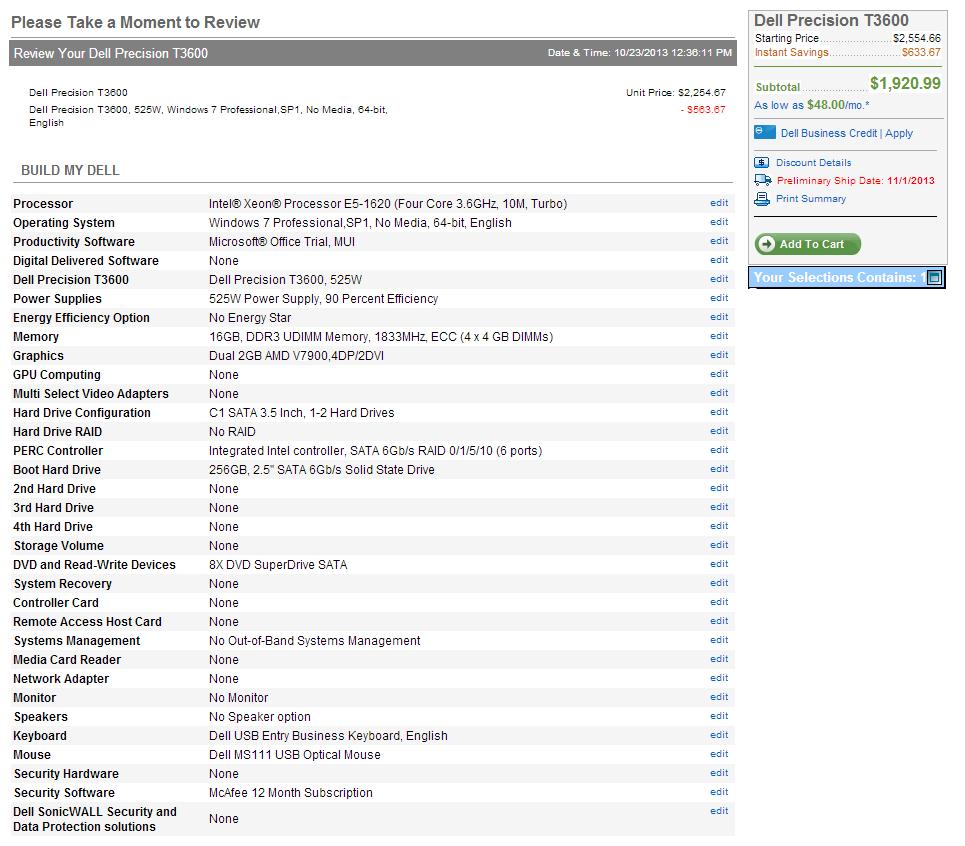965x846 pixels.
Task: Click the 16GB DDR3 UDIMM Memory value
Action: 381,337
